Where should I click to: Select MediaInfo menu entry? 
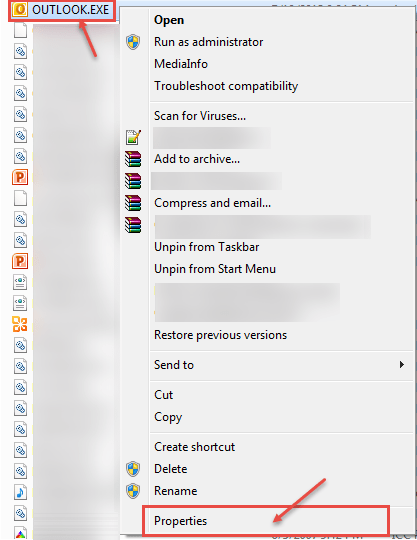click(181, 64)
